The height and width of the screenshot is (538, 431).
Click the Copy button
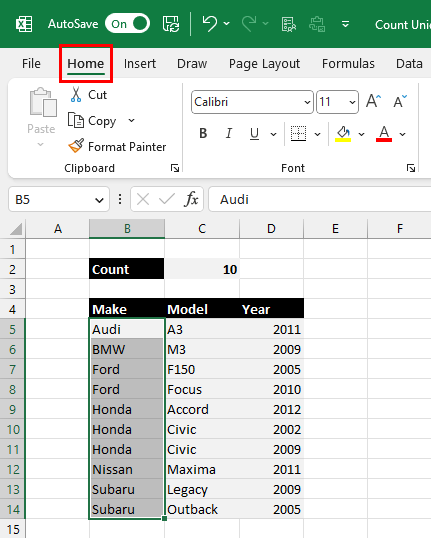tap(92, 121)
